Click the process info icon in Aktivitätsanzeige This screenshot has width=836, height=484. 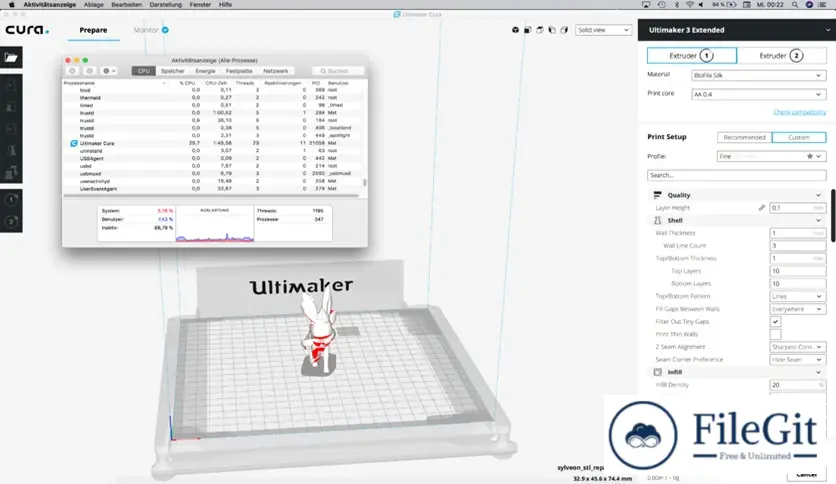tap(90, 71)
